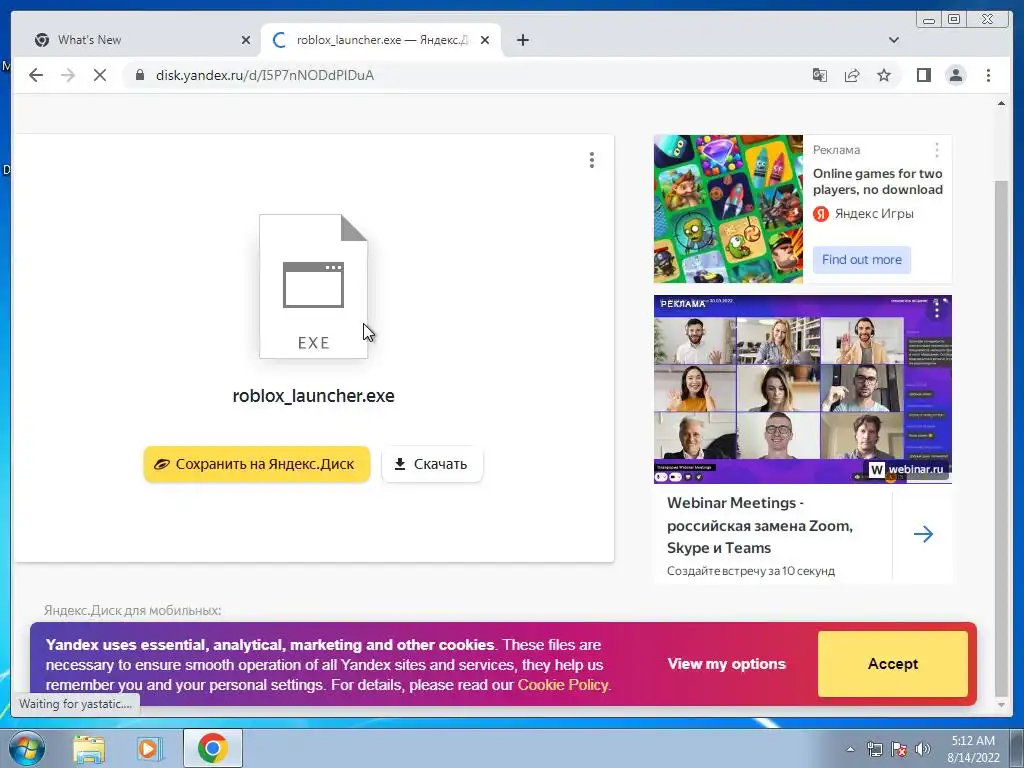Click View my options in cookie banner

726,664
